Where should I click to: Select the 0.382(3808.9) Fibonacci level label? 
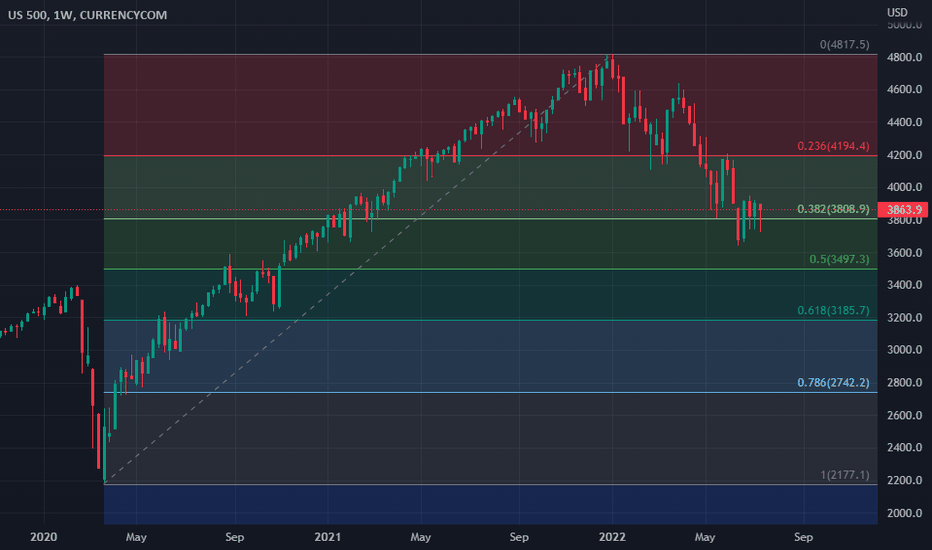(x=833, y=209)
